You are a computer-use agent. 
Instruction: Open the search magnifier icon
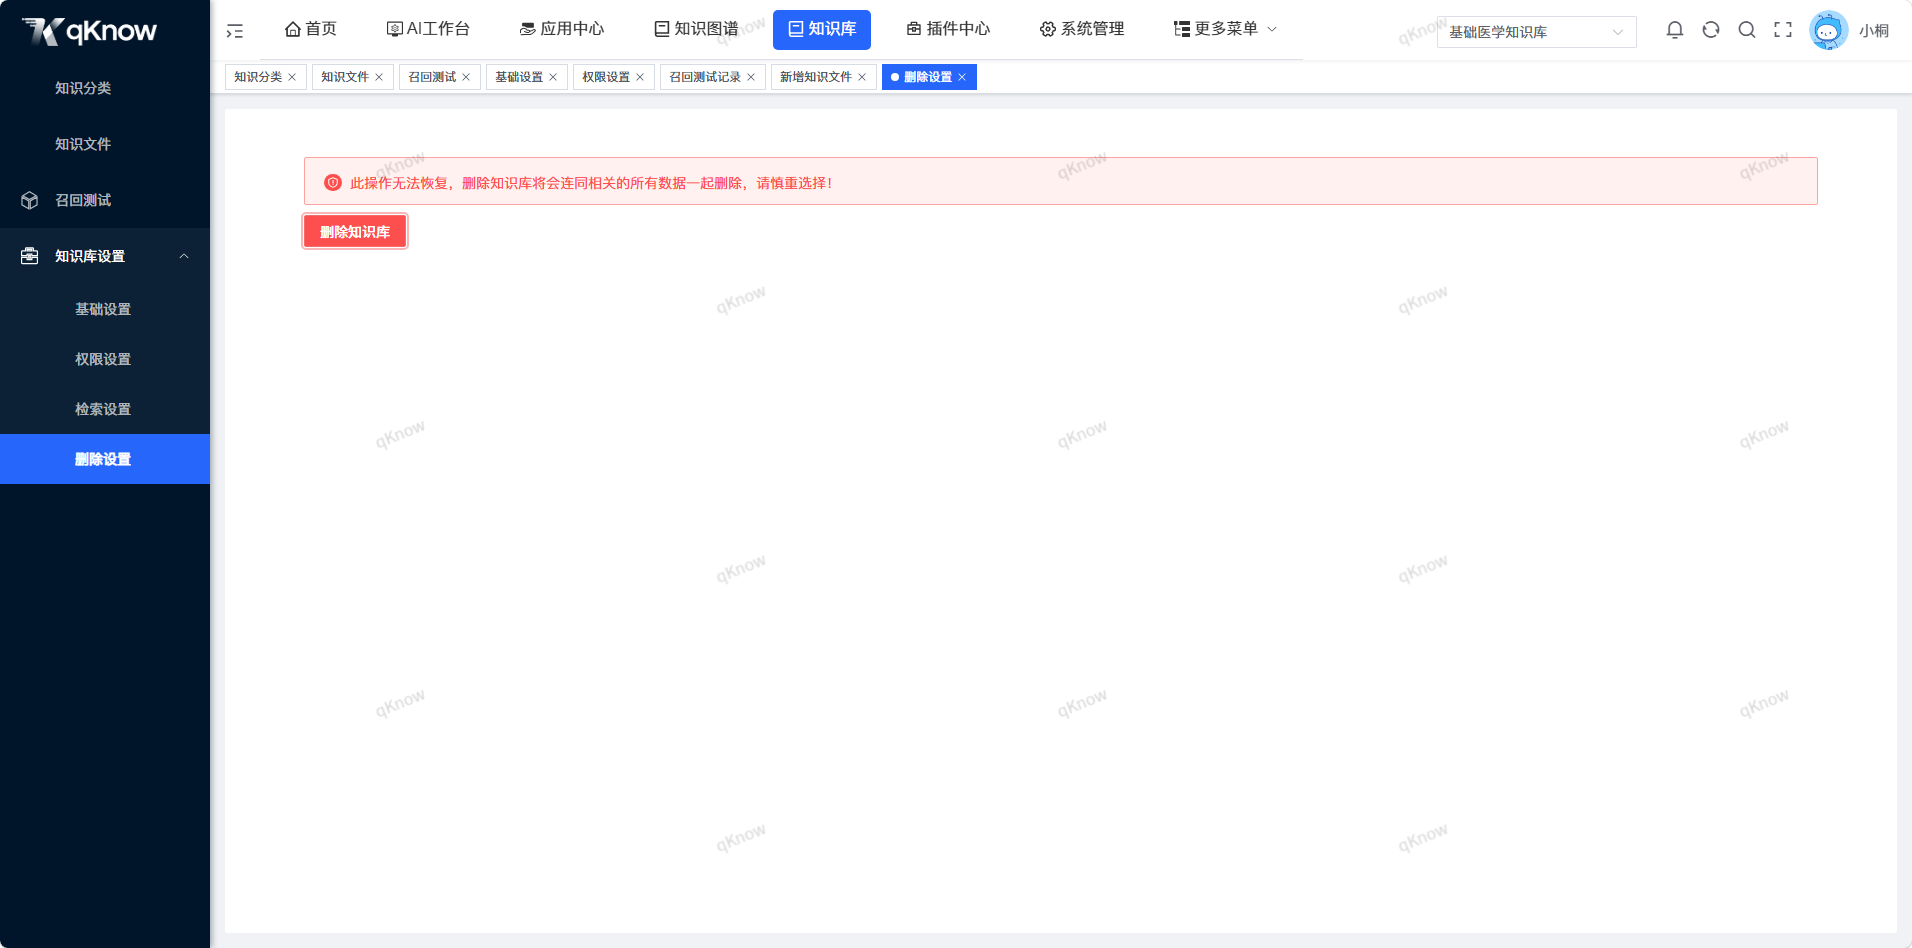1747,30
